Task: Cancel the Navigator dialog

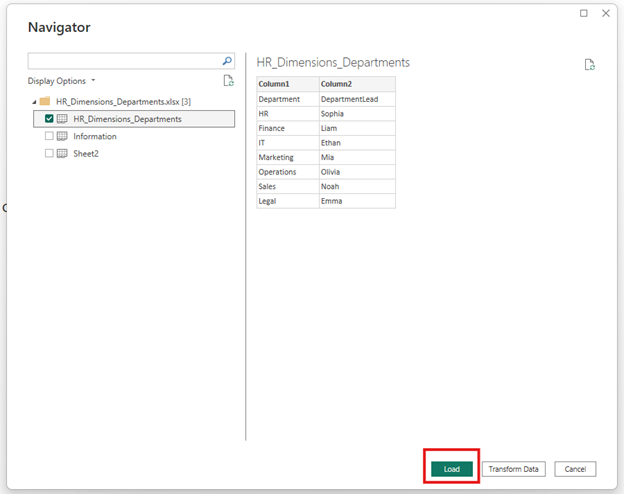Action: pyautogui.click(x=575, y=469)
